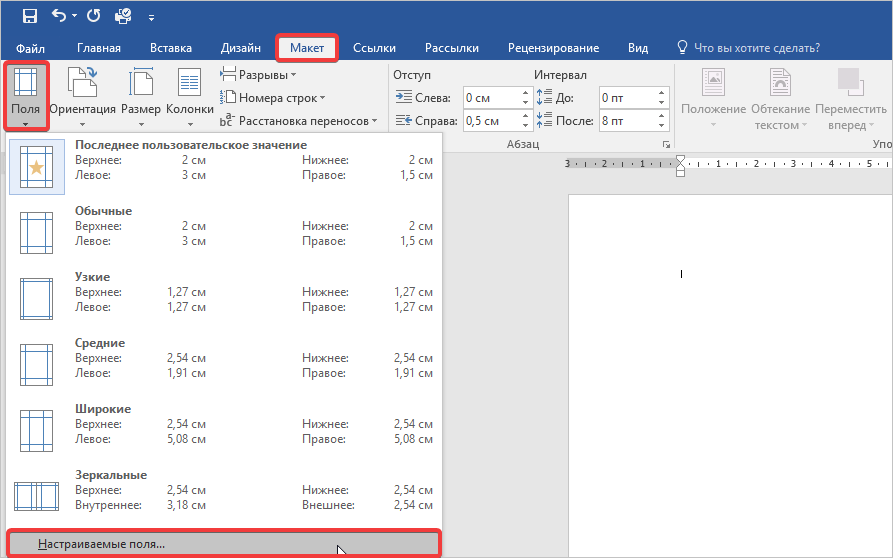The image size is (893, 558).
Task: Increase the spacing after (После) value
Action: (660, 116)
